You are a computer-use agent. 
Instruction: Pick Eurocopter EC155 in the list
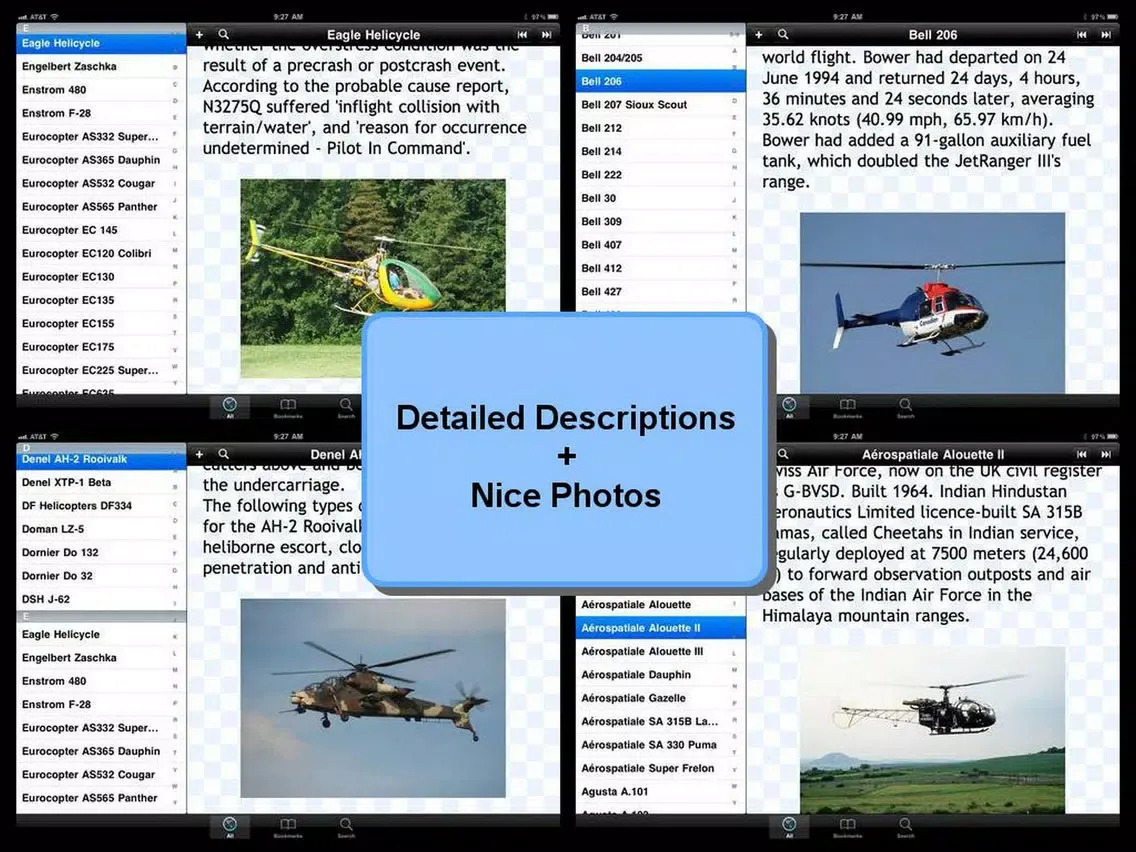[101, 323]
